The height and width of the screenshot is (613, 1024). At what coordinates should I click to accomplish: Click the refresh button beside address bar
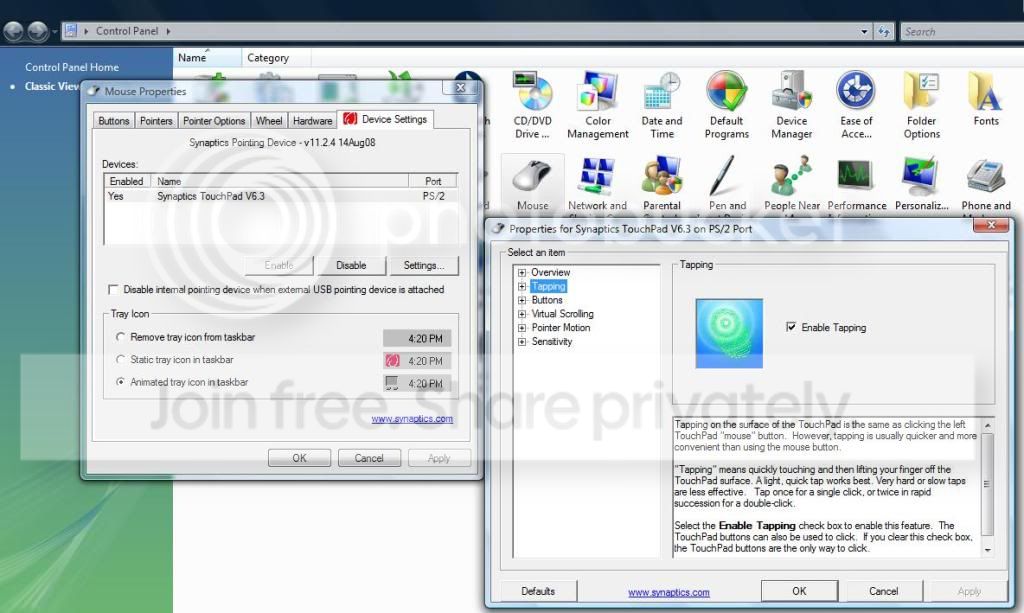[x=884, y=31]
